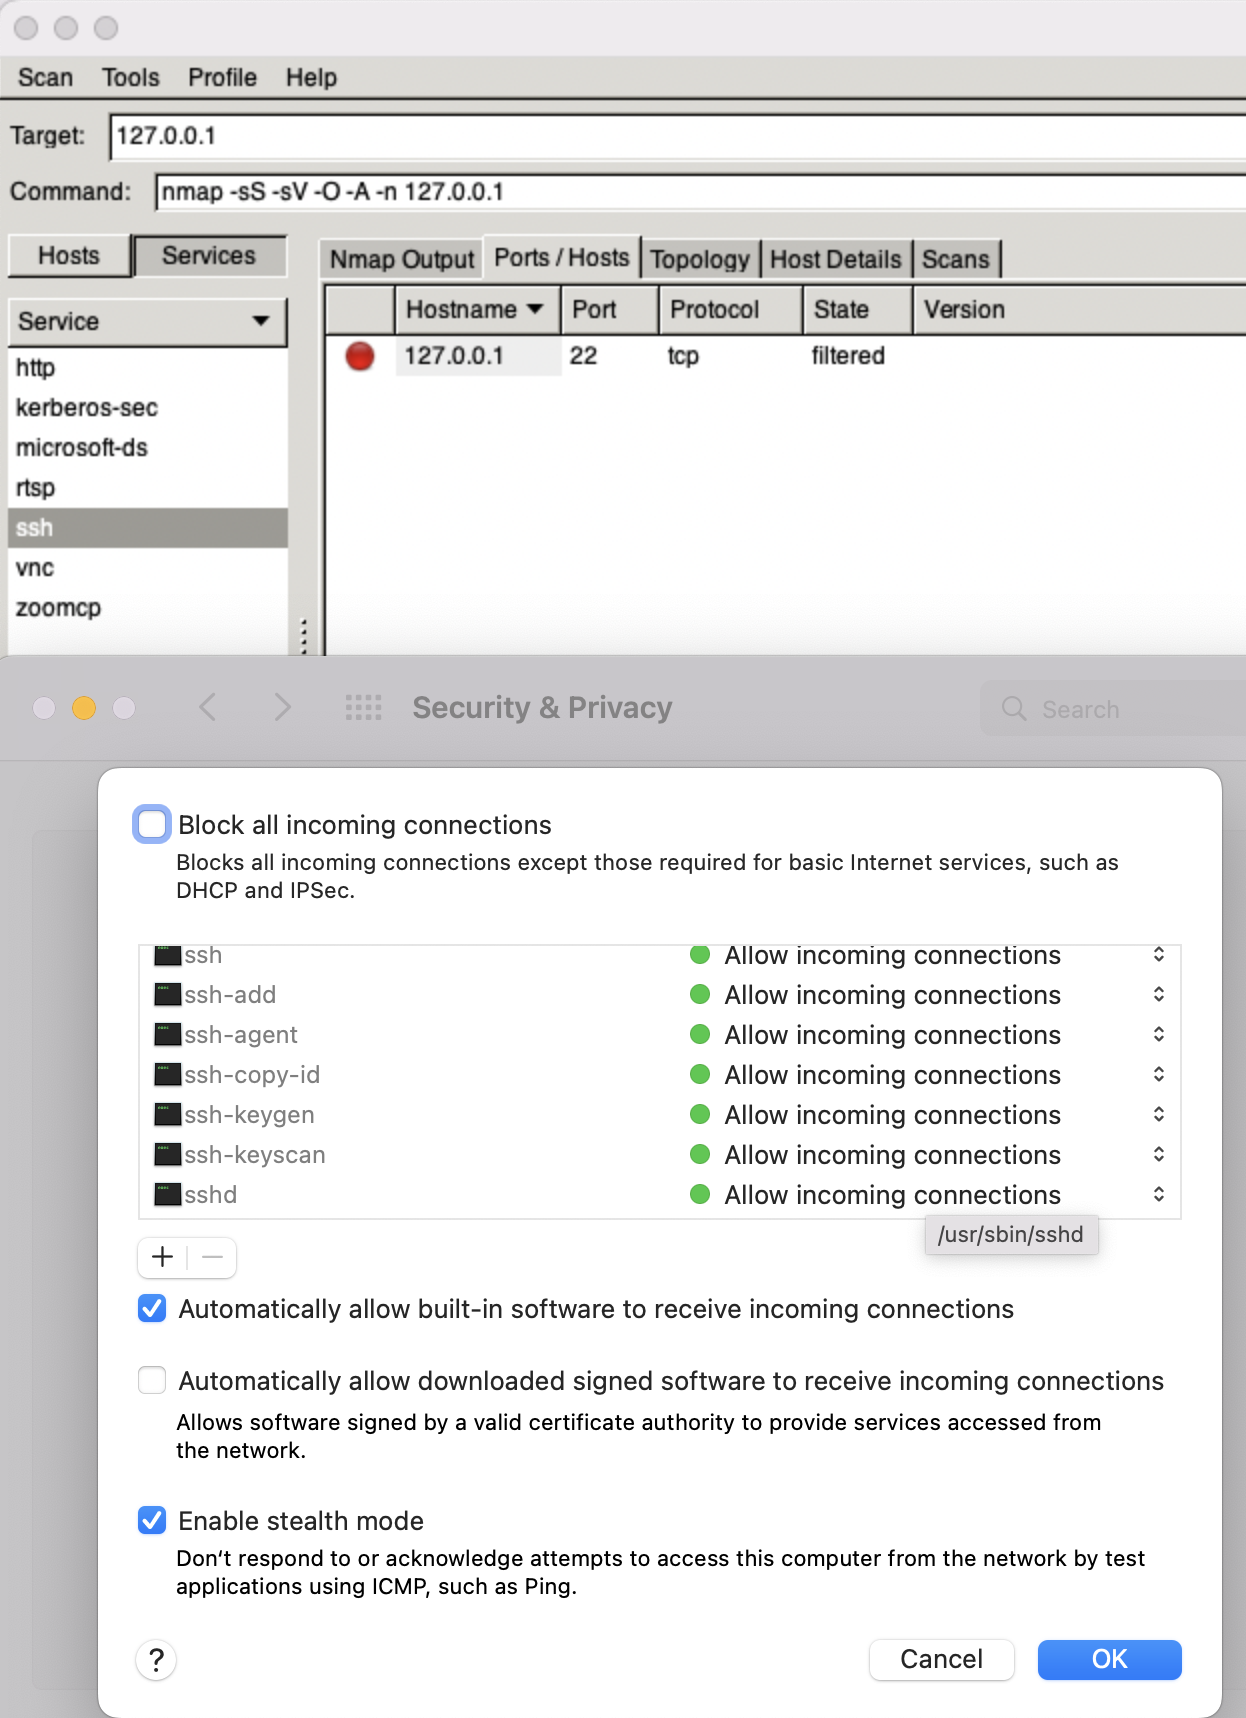This screenshot has width=1246, height=1718.
Task: Select the highlighted ssh service row
Action: coord(148,528)
